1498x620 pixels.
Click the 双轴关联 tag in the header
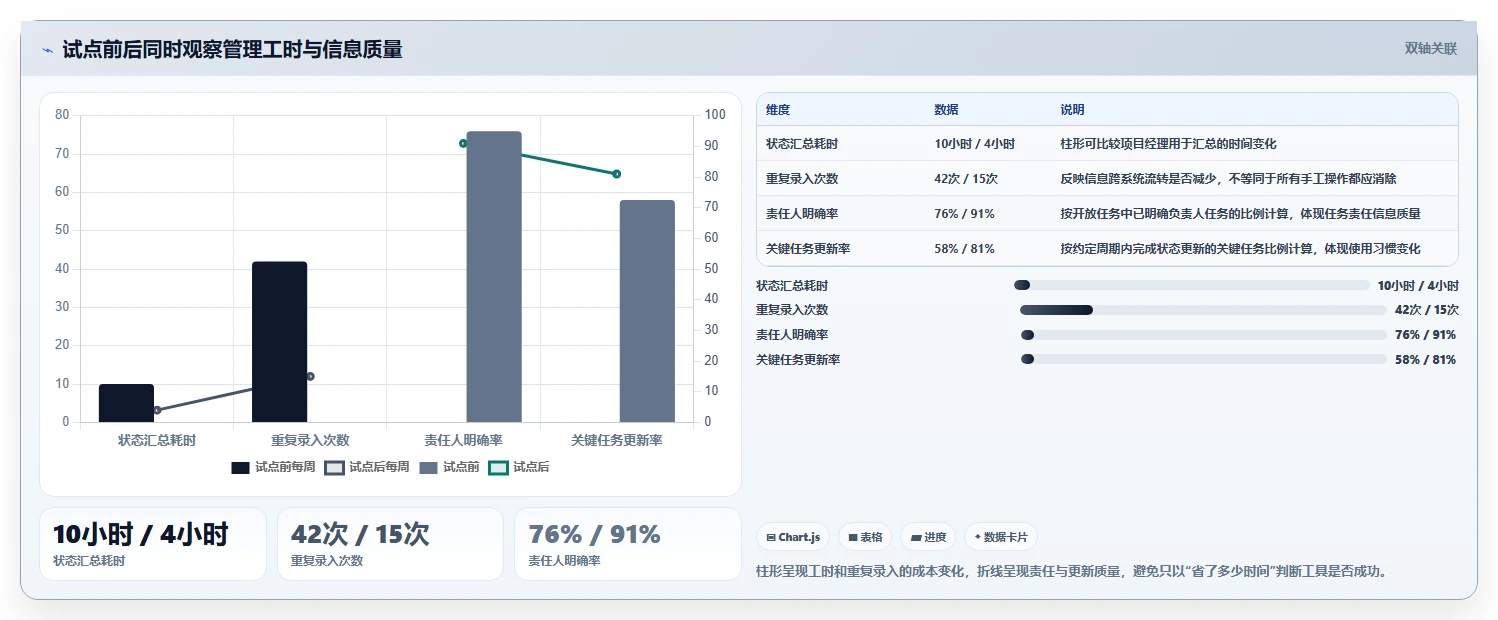point(1431,49)
